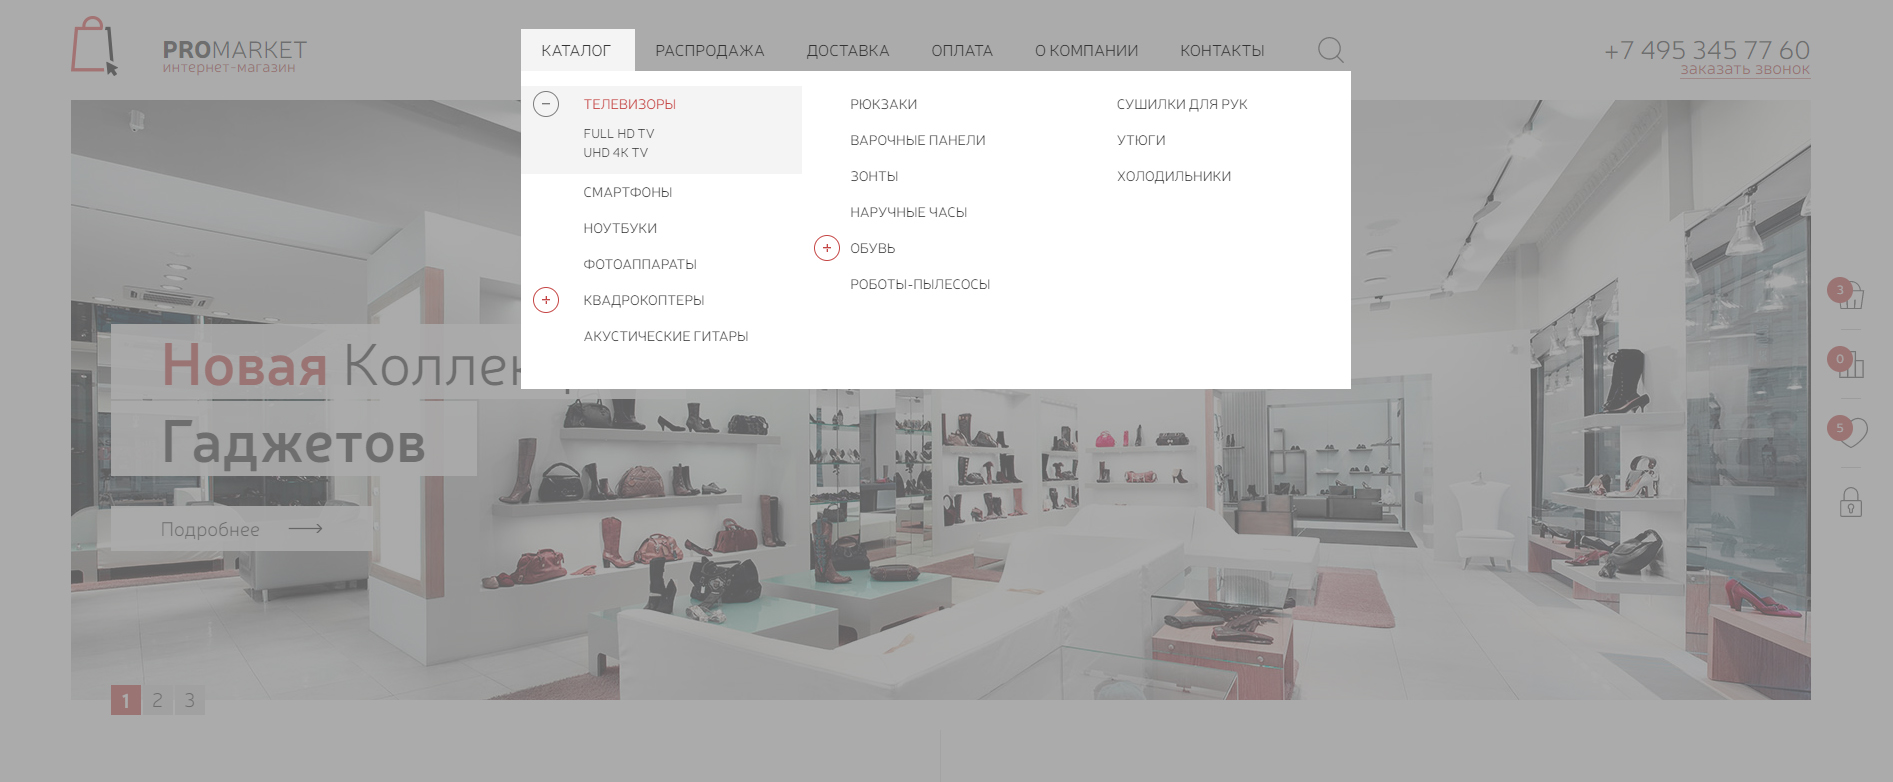Open the shopping basket icon
Screen dimensions: 1893x782
pyautogui.click(x=1850, y=295)
